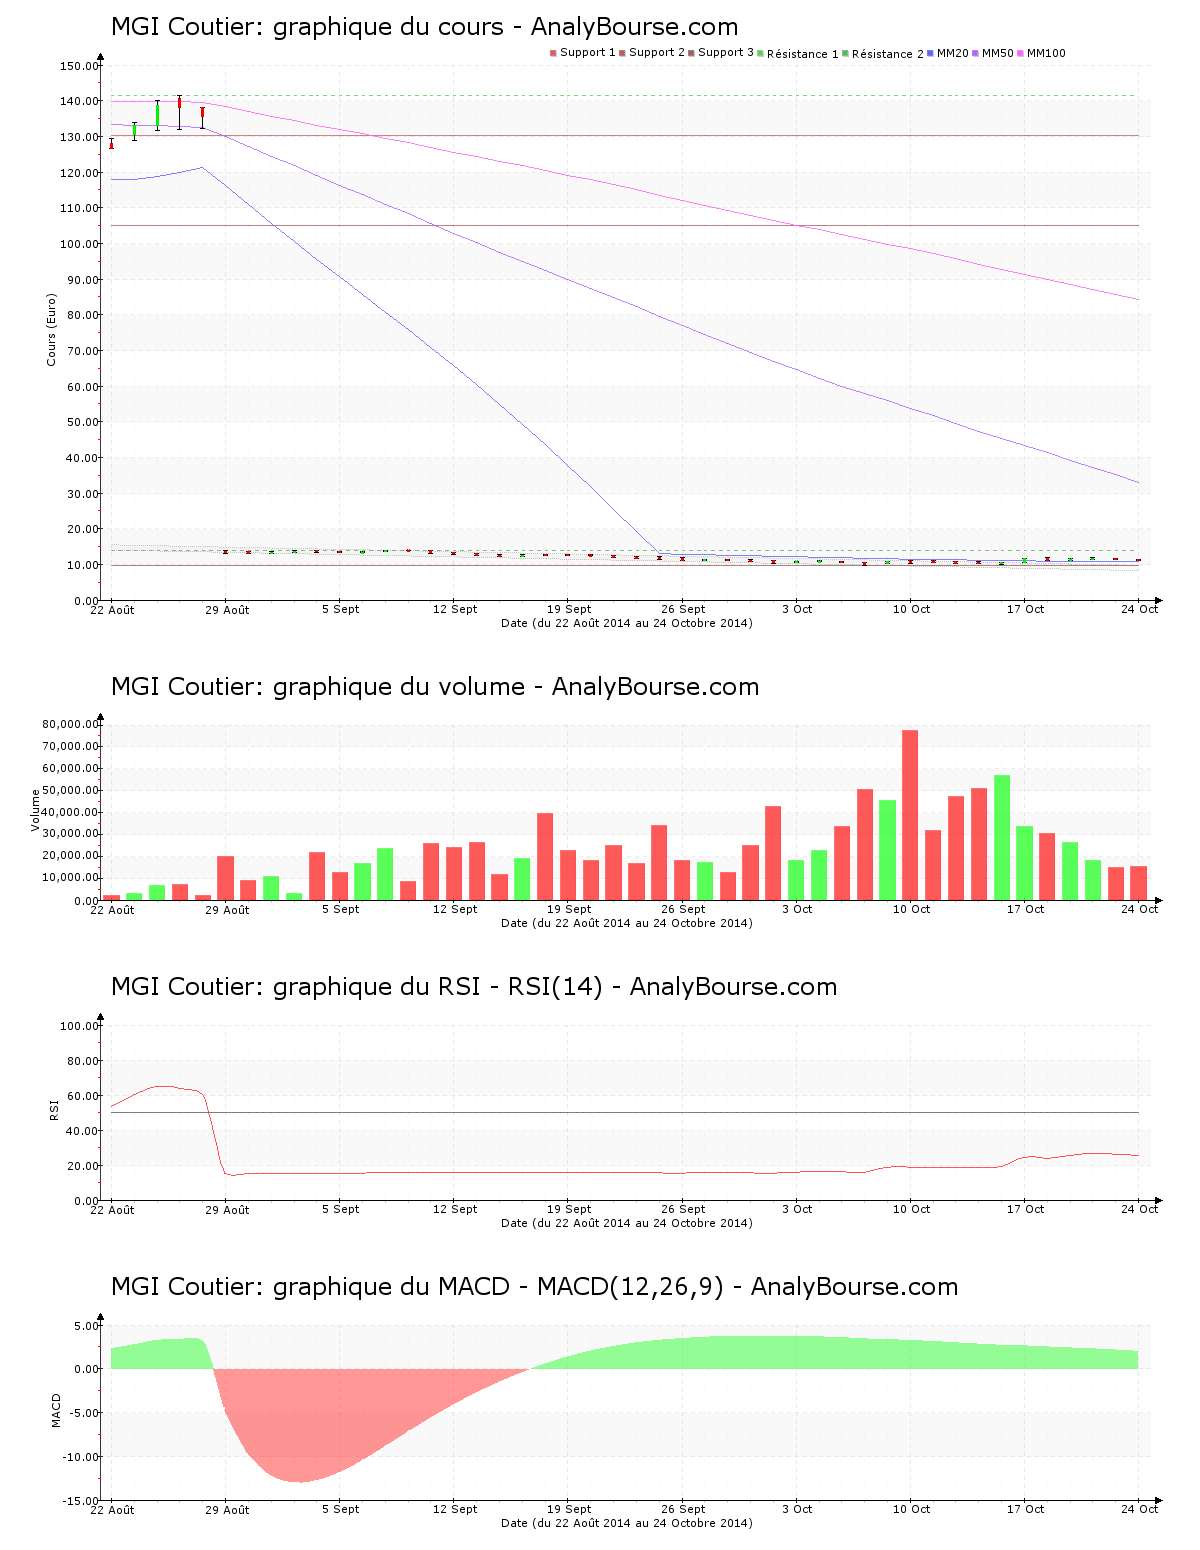Image resolution: width=1200 pixels, height=1550 pixels.
Task: Click the '100.00' price axis value on price chart
Action: 79,244
